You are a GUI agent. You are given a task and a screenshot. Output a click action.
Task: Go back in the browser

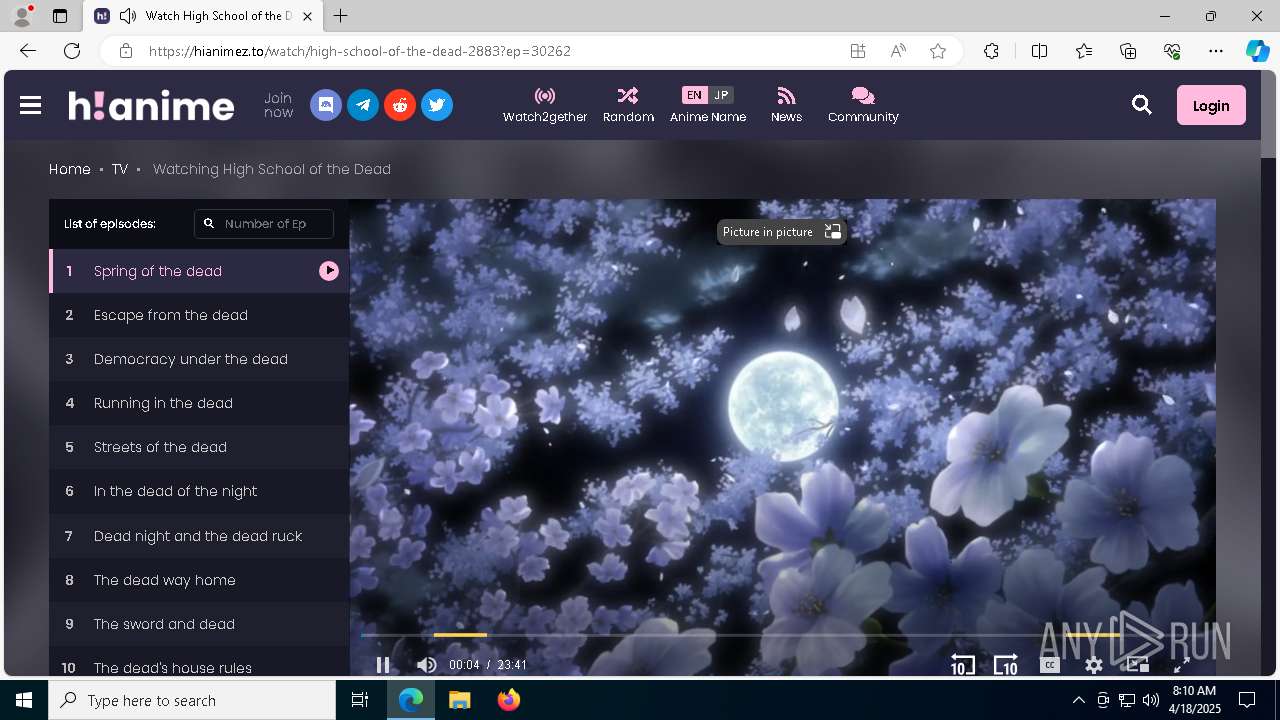pos(28,51)
